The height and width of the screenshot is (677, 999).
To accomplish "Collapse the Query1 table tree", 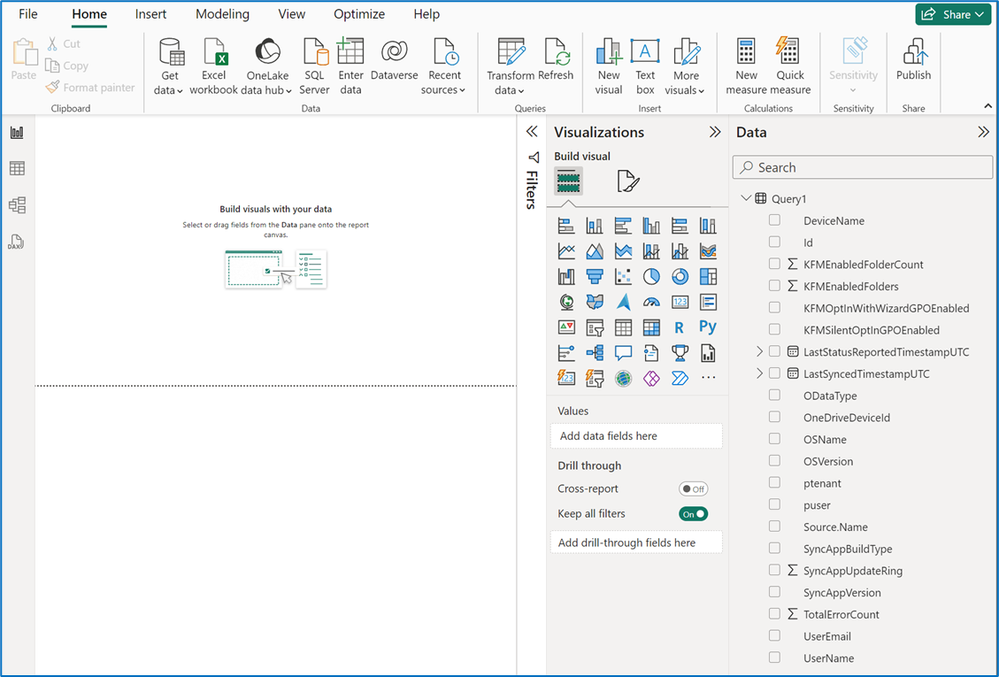I will (x=746, y=199).
